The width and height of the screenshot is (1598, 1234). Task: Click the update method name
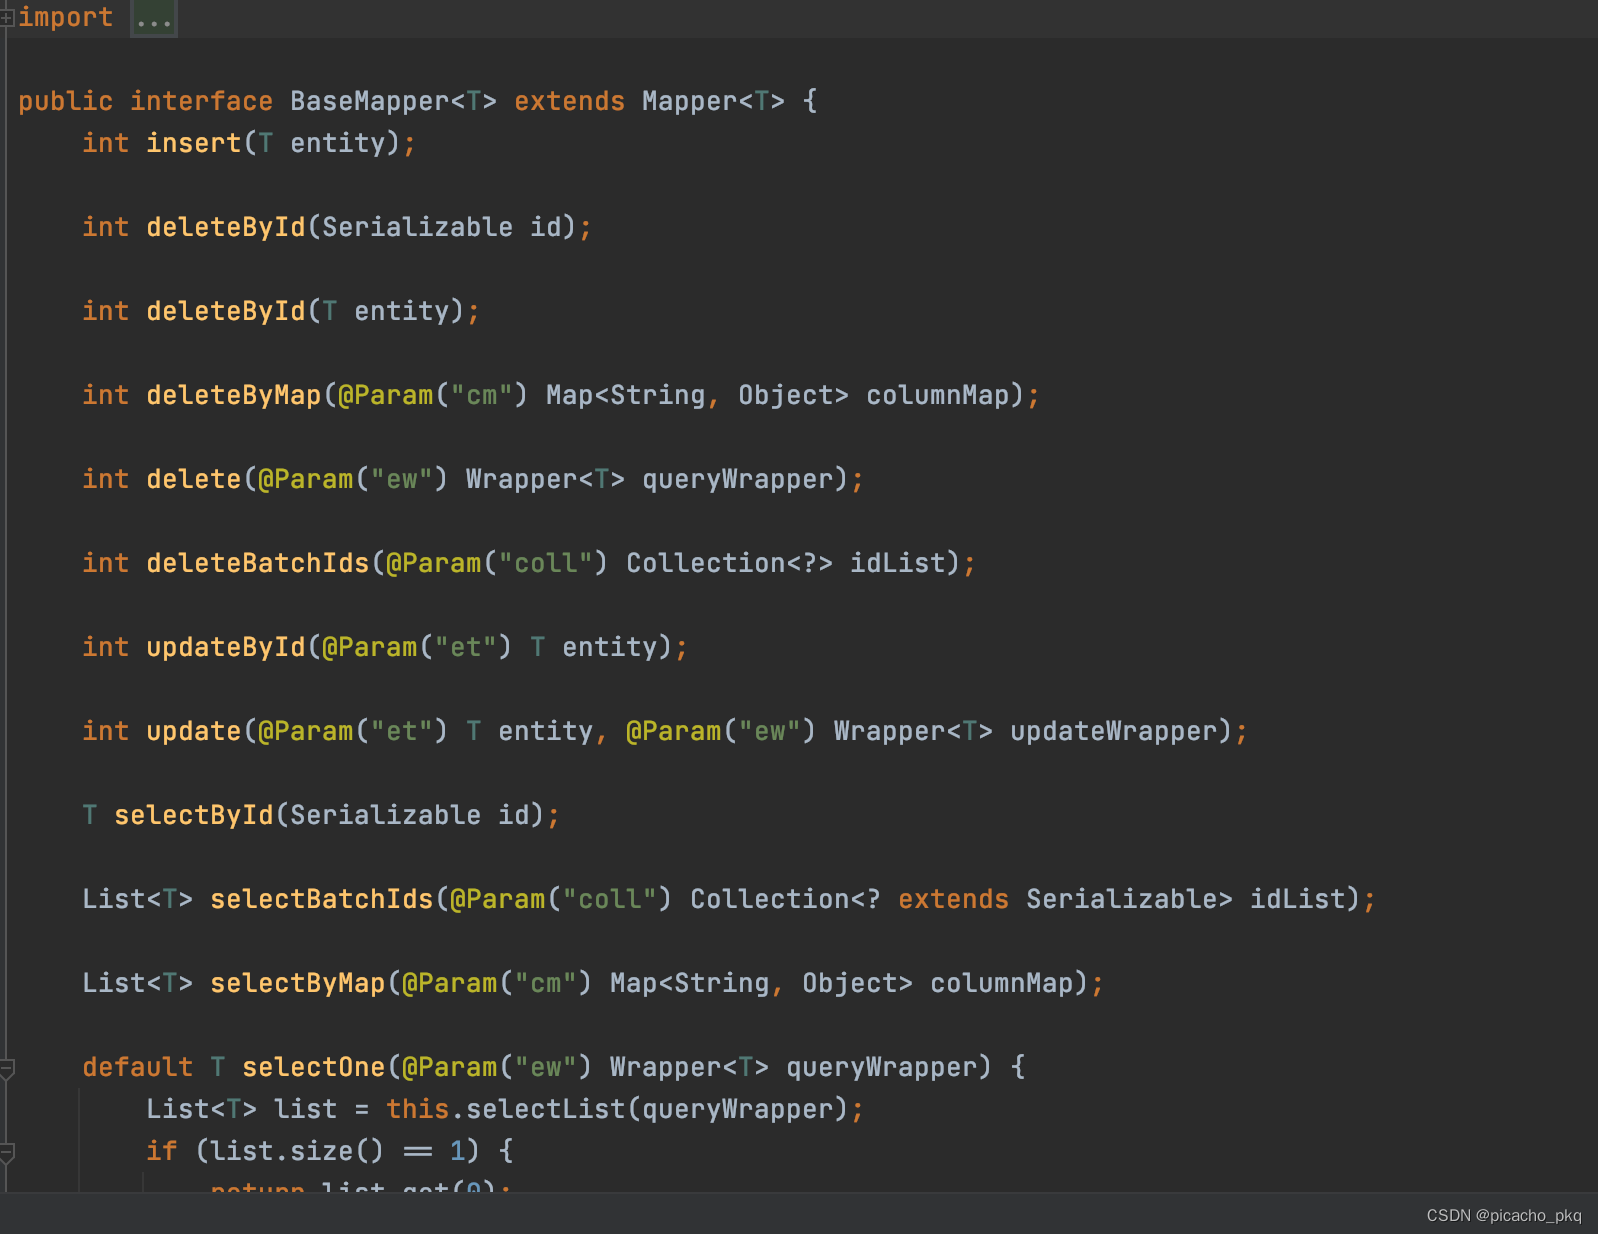194,731
